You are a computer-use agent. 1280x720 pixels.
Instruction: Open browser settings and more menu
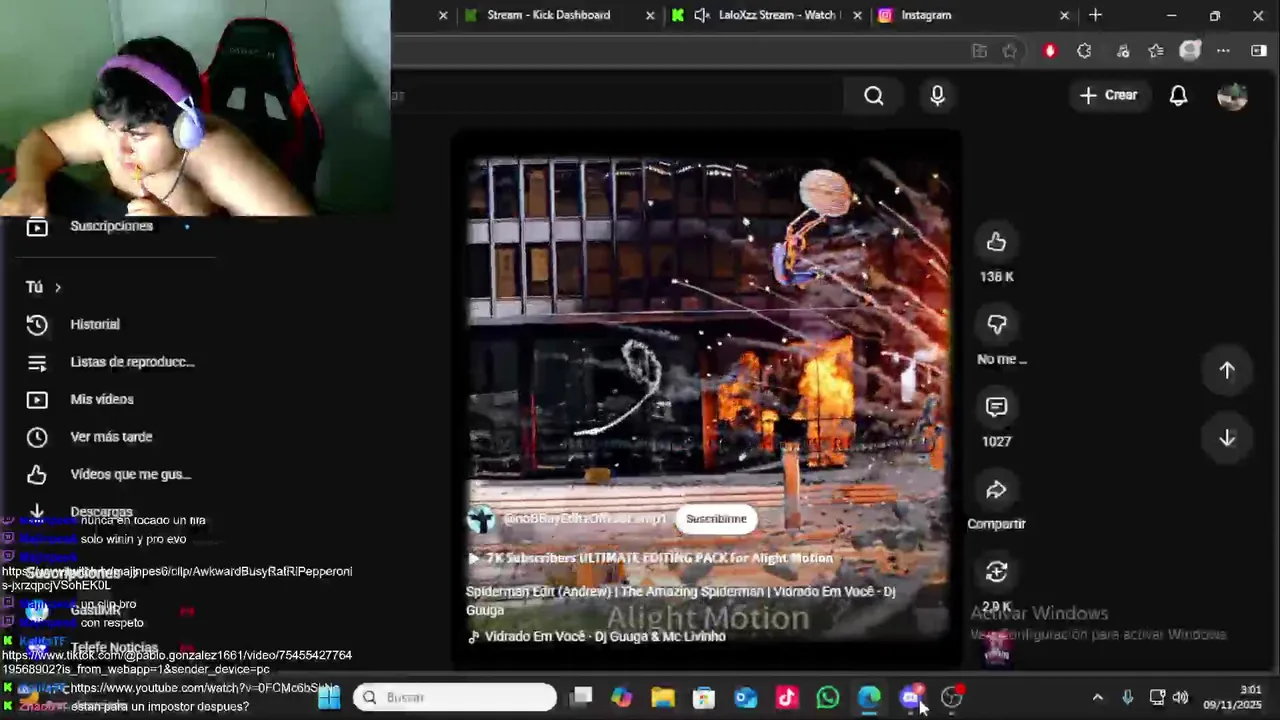click(1223, 51)
